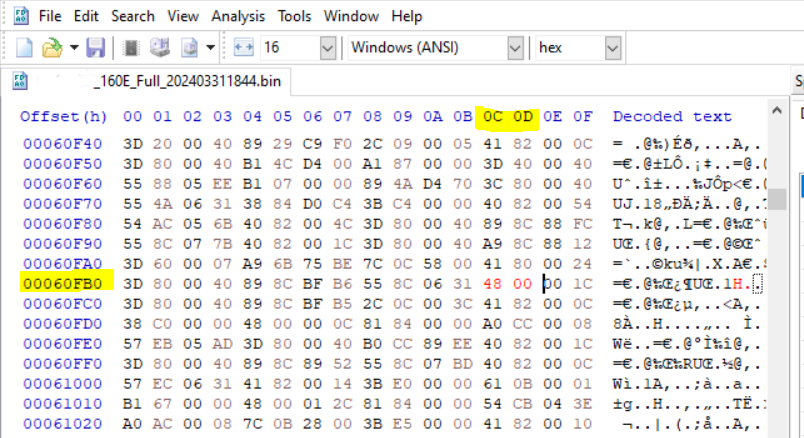The width and height of the screenshot is (804, 438).
Task: Open disk image with the image icon
Action: [189, 48]
